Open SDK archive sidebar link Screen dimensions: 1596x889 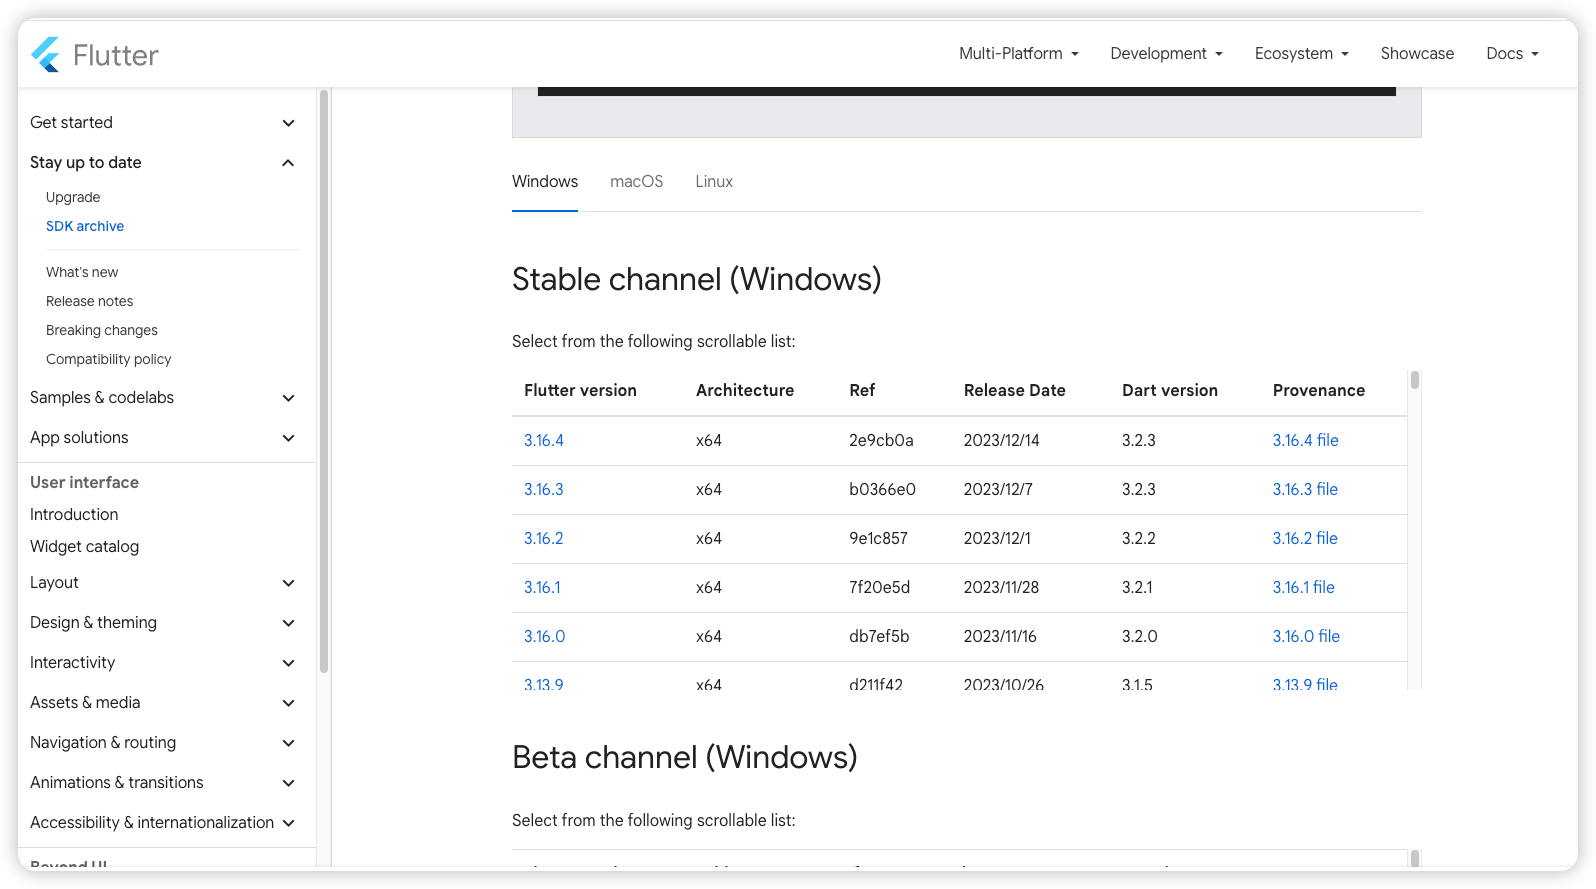85,226
